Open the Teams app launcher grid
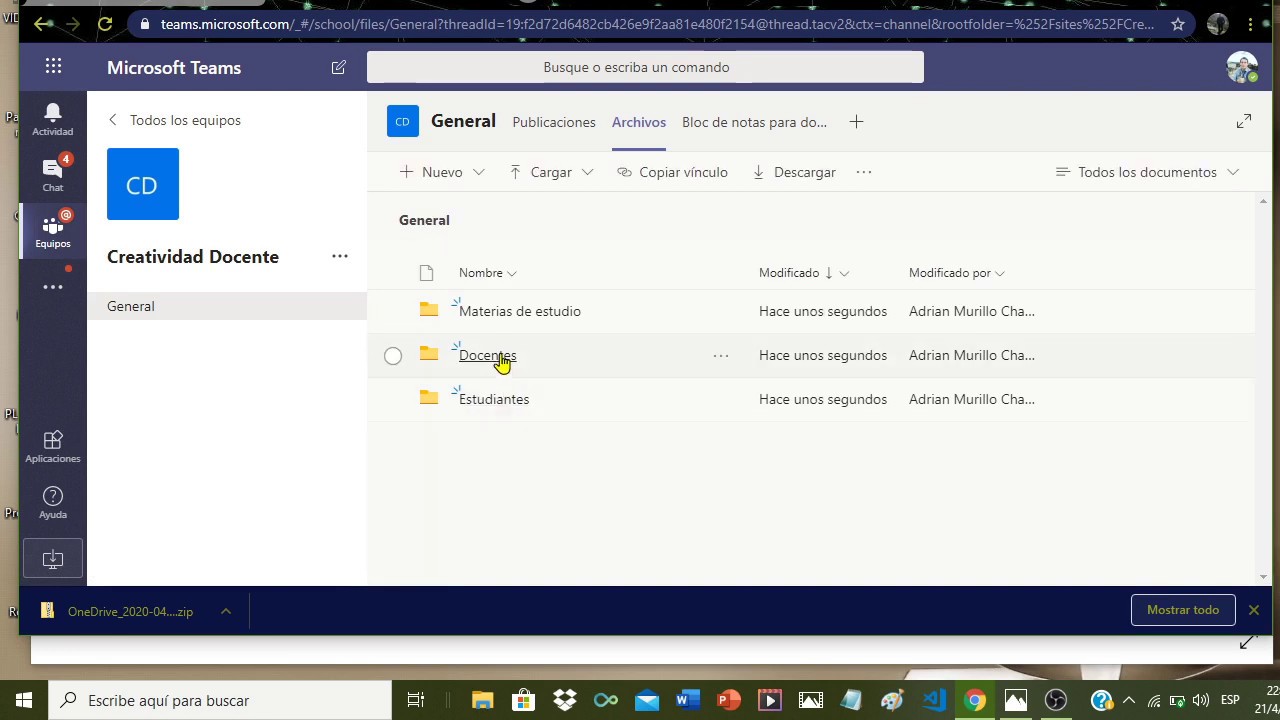The width and height of the screenshot is (1280, 720). 53,67
